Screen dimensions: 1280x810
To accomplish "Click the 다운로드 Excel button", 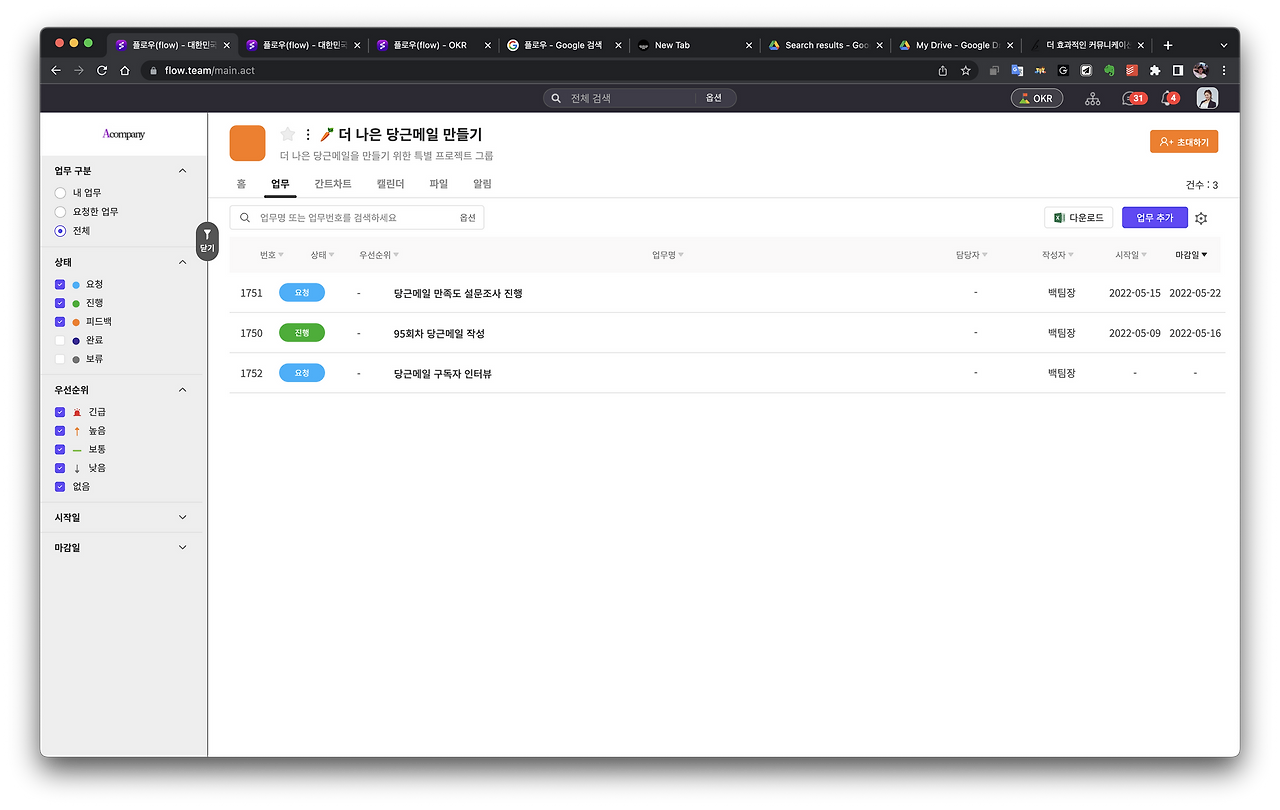I will coord(1079,218).
